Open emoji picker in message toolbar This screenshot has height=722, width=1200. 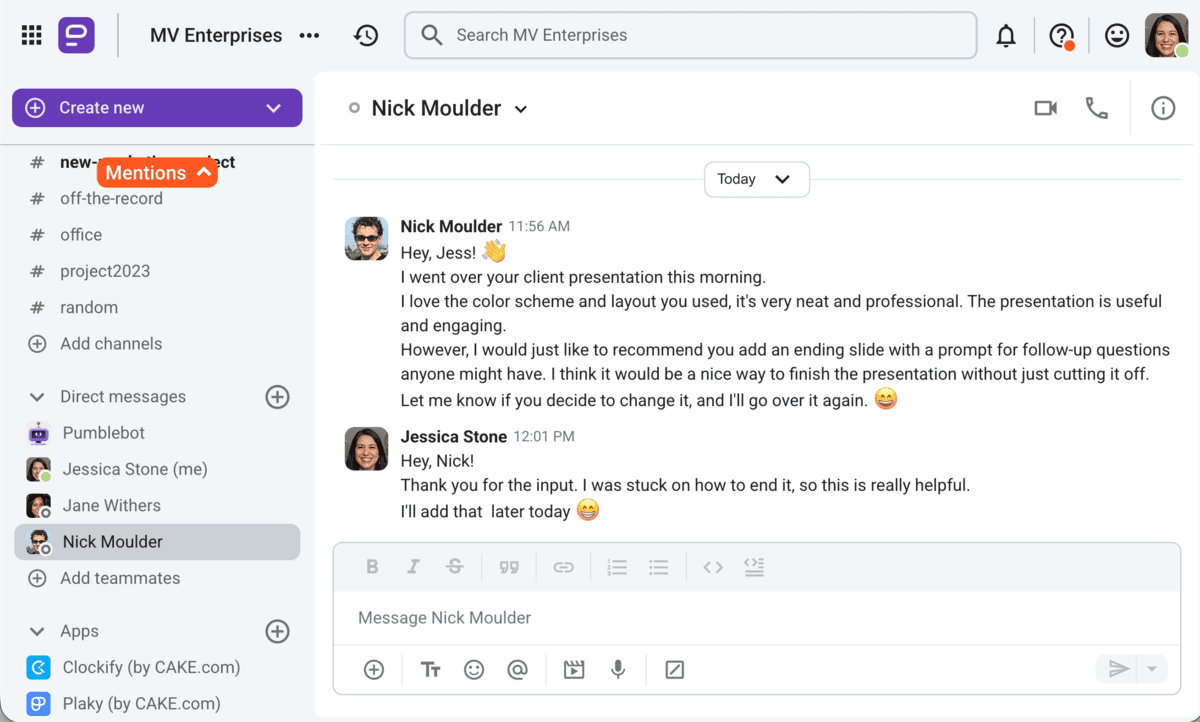[x=474, y=669]
